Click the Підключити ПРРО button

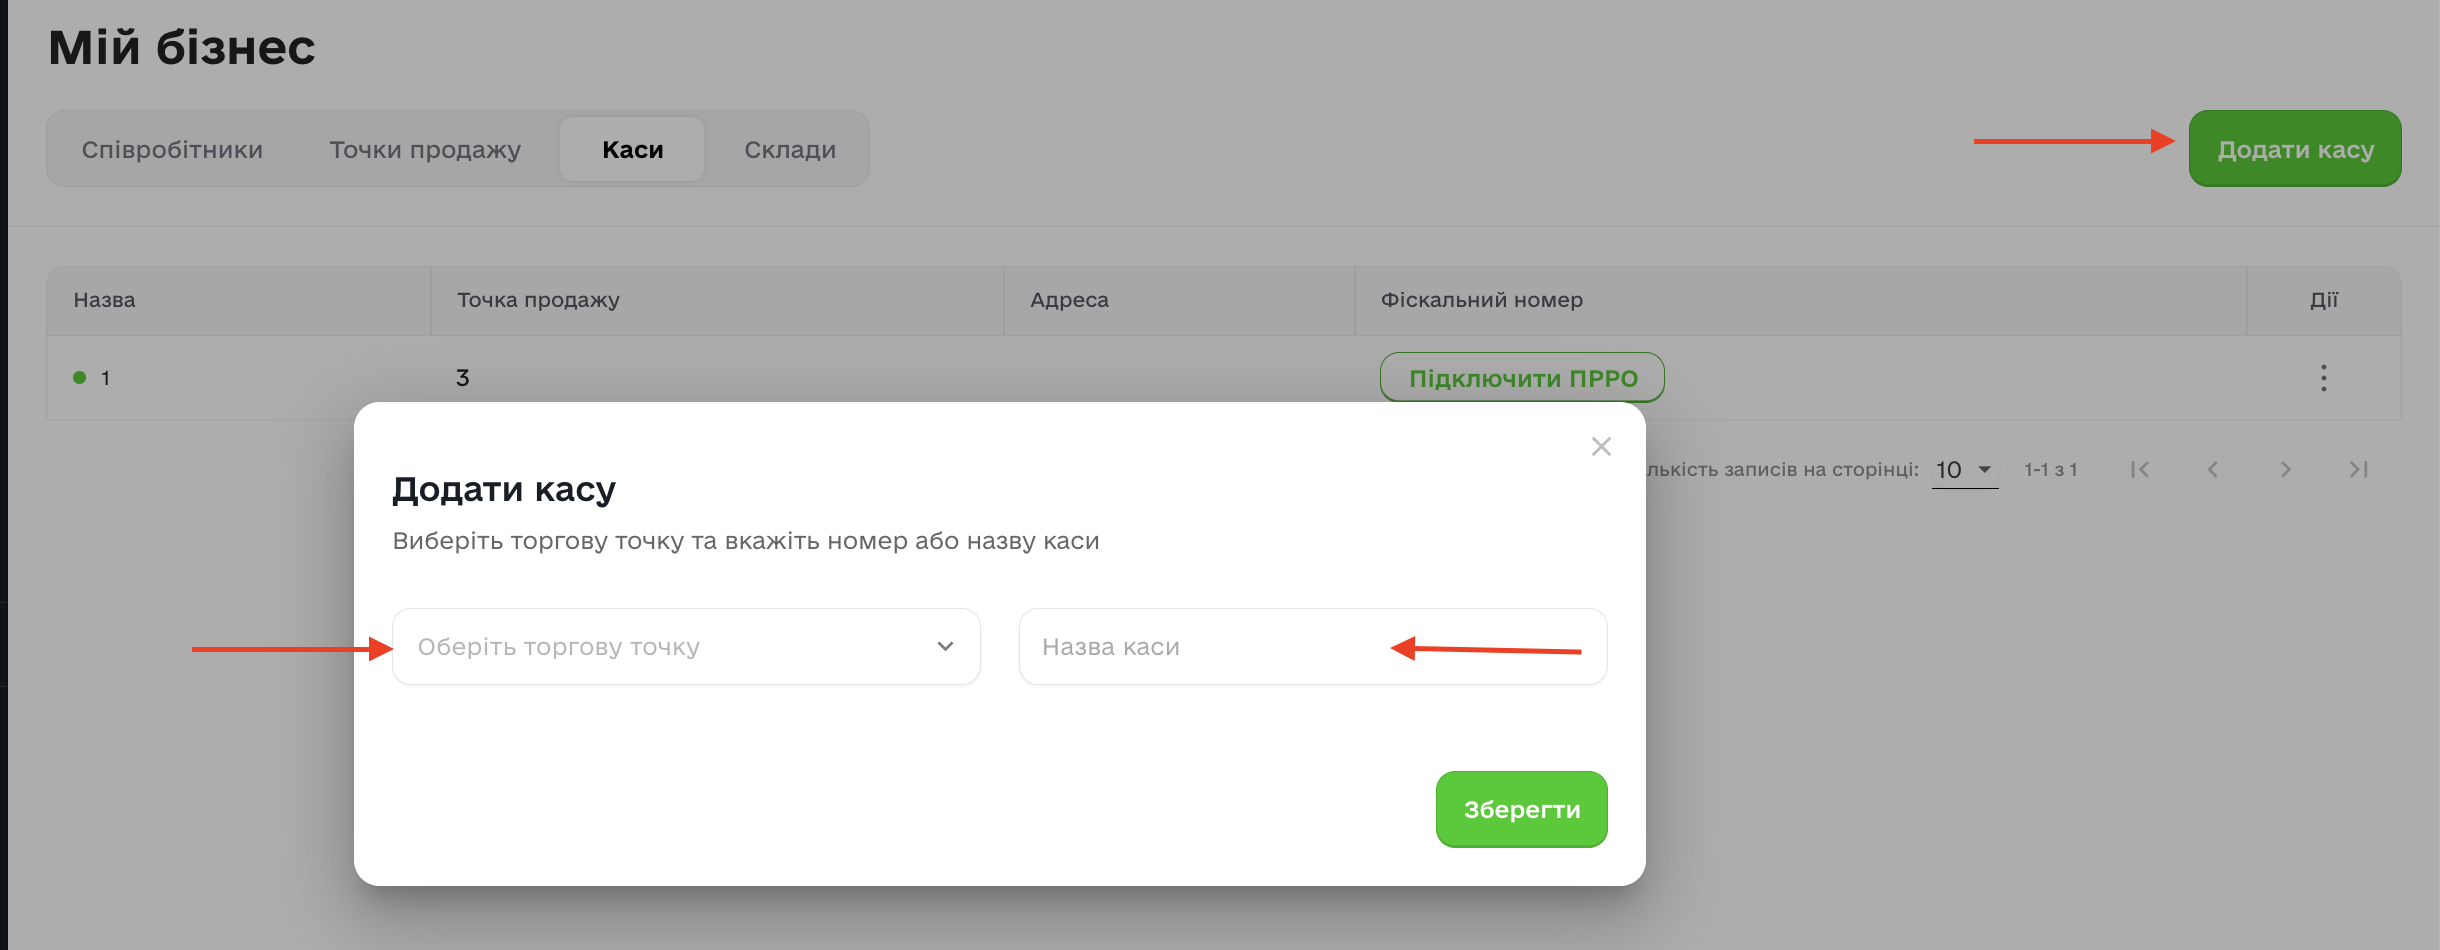pyautogui.click(x=1522, y=379)
